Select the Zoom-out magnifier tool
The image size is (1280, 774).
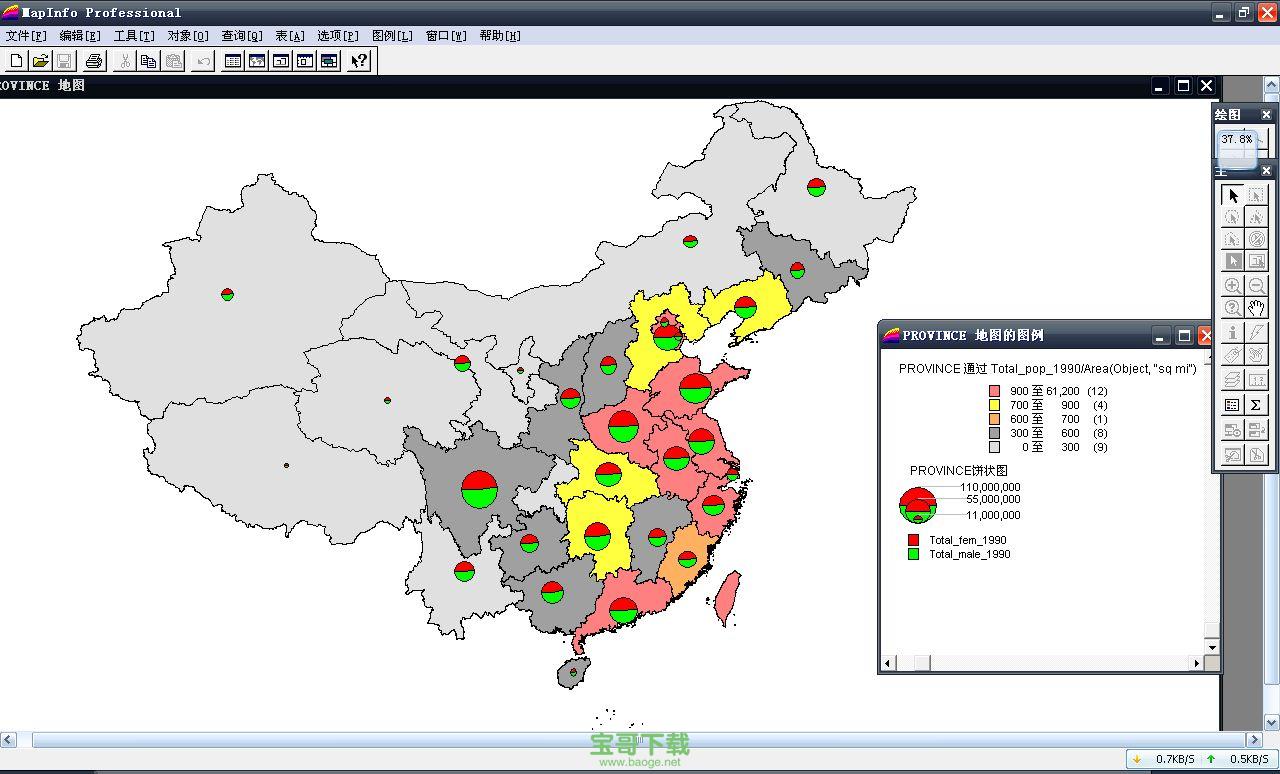click(1257, 285)
